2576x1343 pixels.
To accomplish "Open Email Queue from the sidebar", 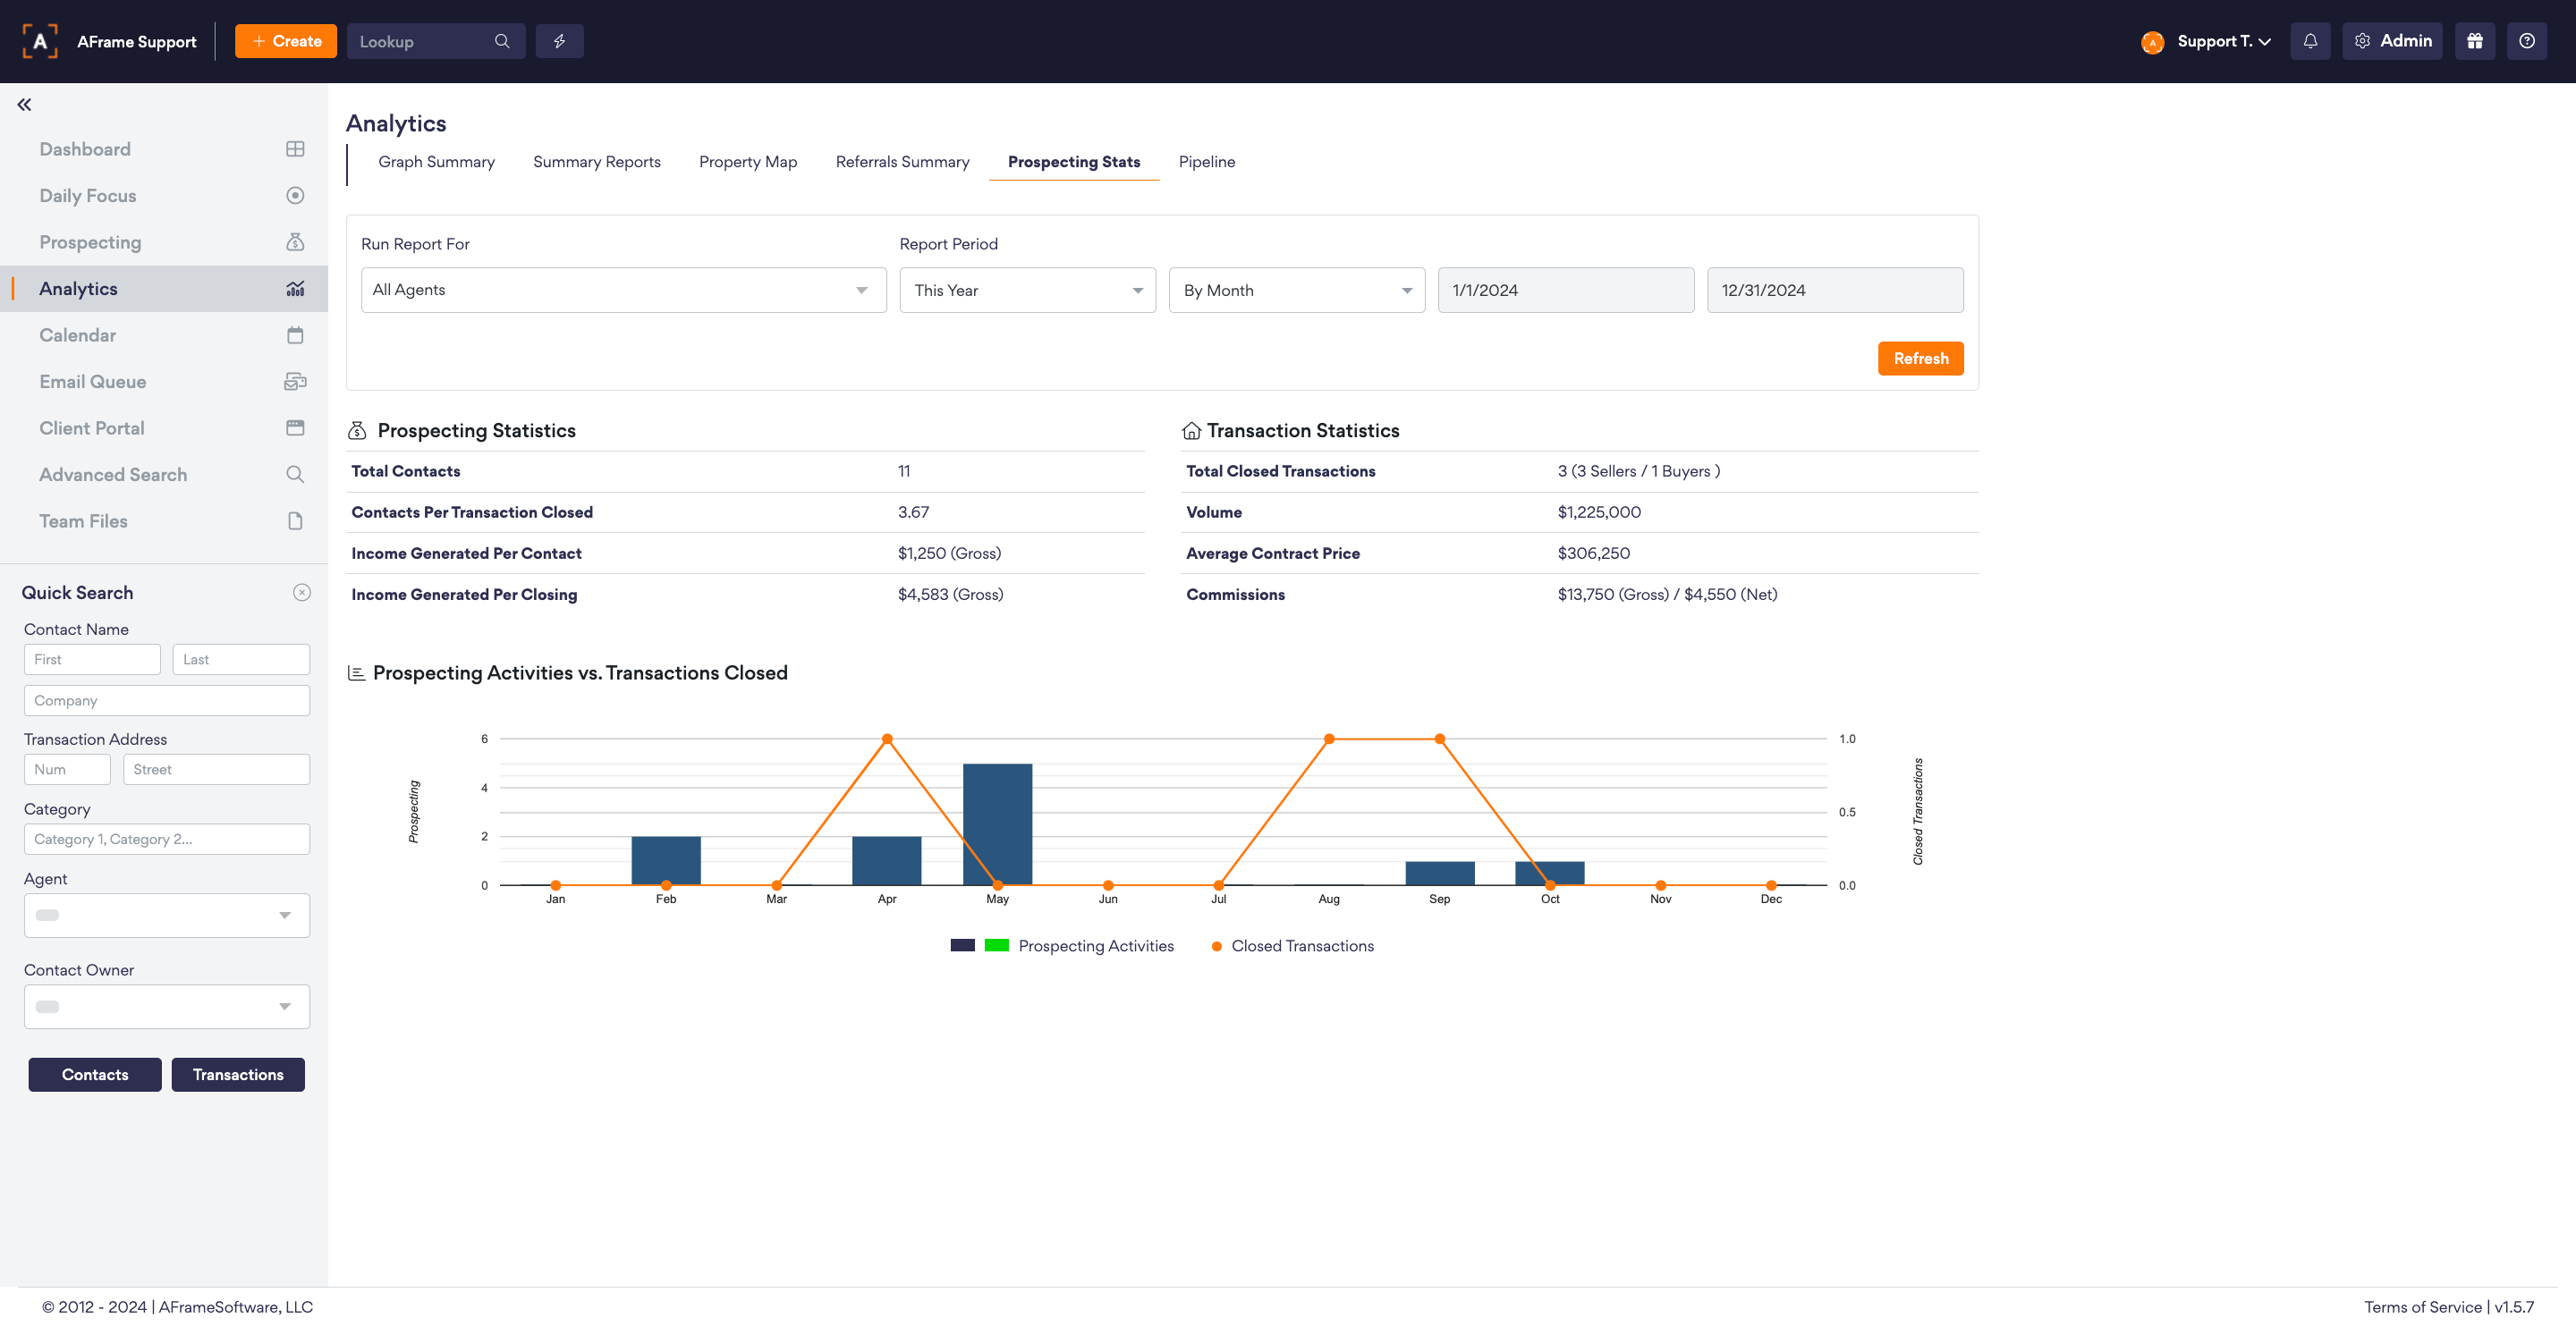I will [93, 381].
